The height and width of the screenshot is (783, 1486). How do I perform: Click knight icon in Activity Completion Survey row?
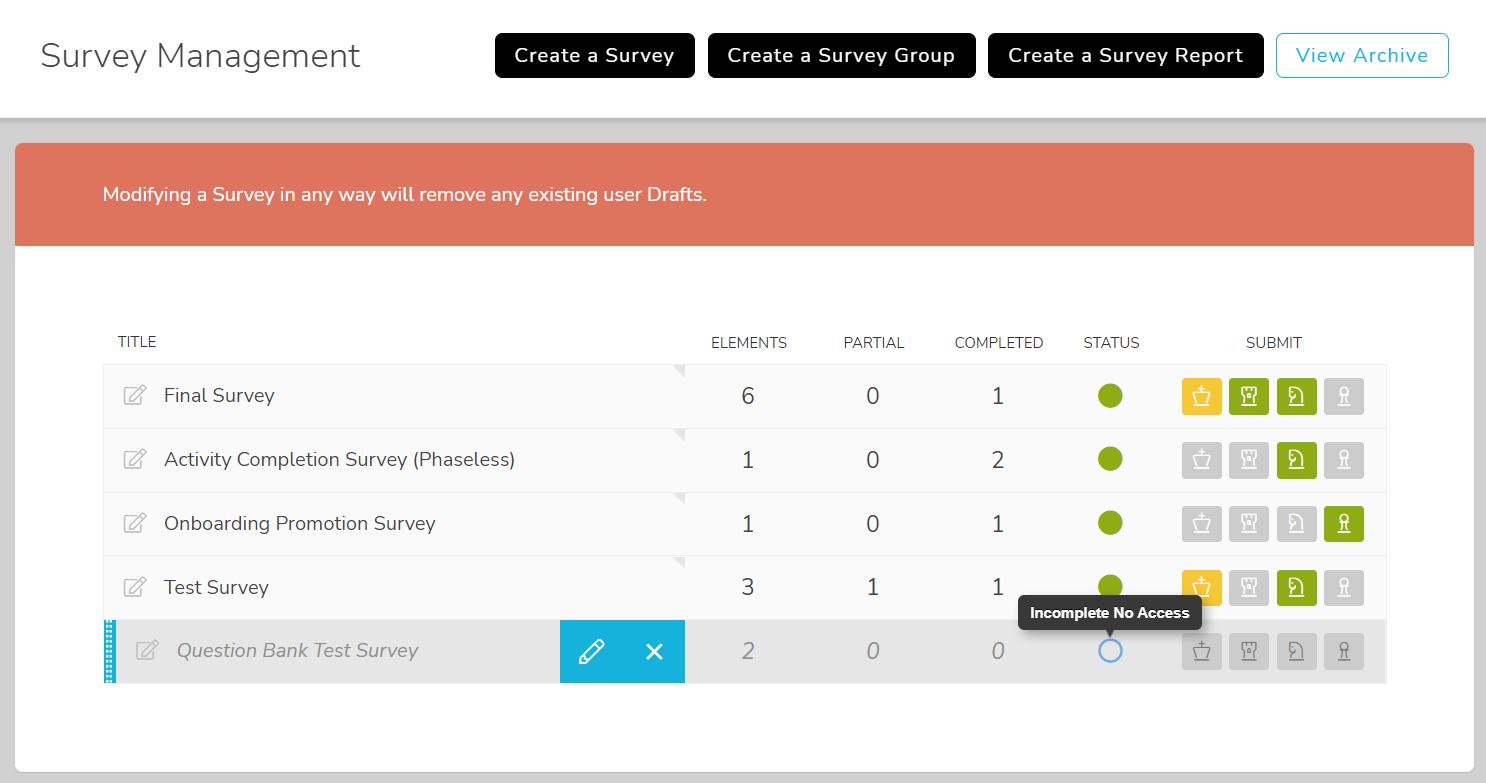(x=1297, y=460)
